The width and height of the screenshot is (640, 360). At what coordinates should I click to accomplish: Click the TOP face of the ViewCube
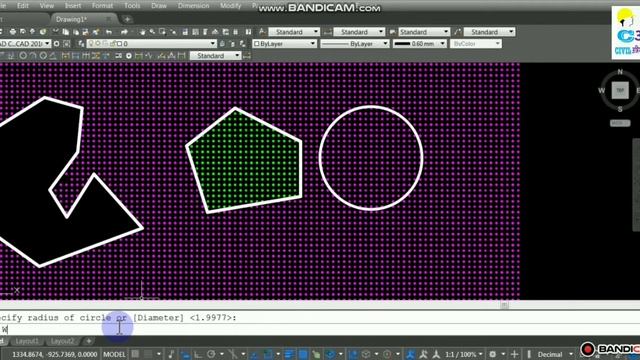click(x=620, y=90)
